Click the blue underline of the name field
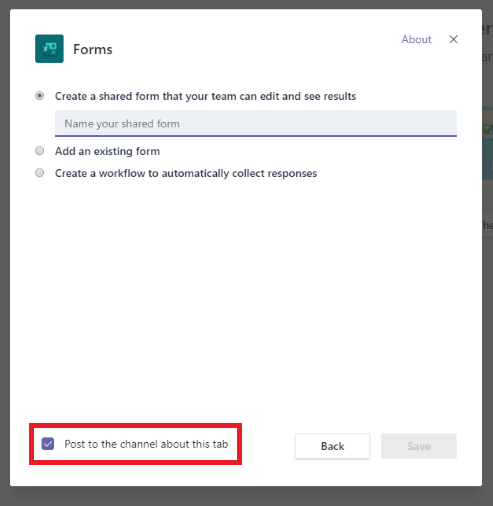This screenshot has height=506, width=493. tap(256, 136)
